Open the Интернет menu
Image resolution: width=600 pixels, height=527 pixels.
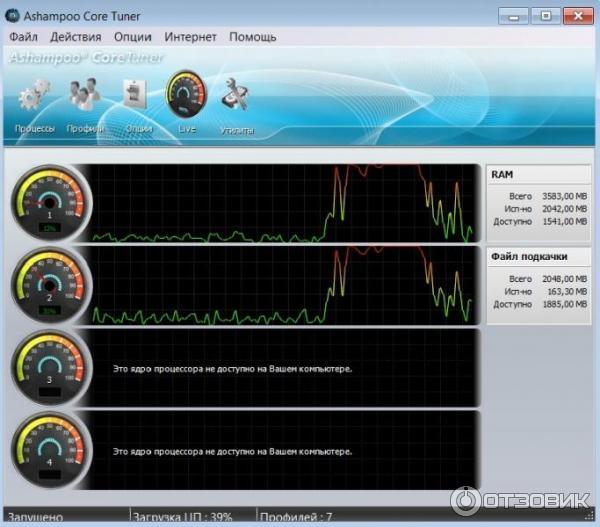[190, 37]
